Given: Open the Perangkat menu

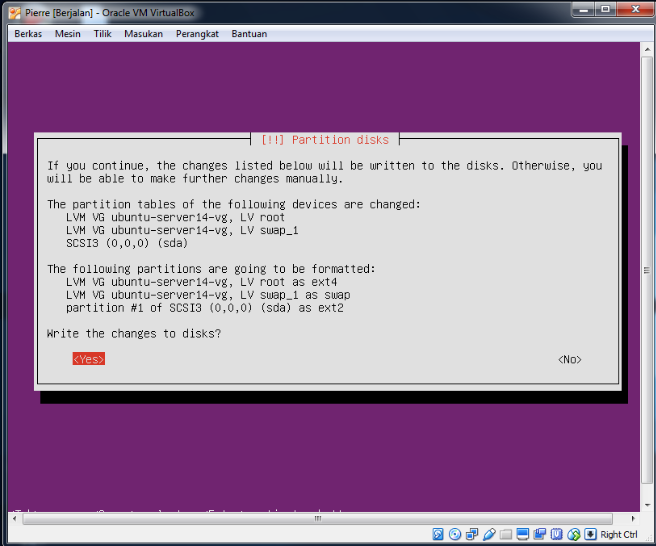Looking at the screenshot, I should (197, 34).
